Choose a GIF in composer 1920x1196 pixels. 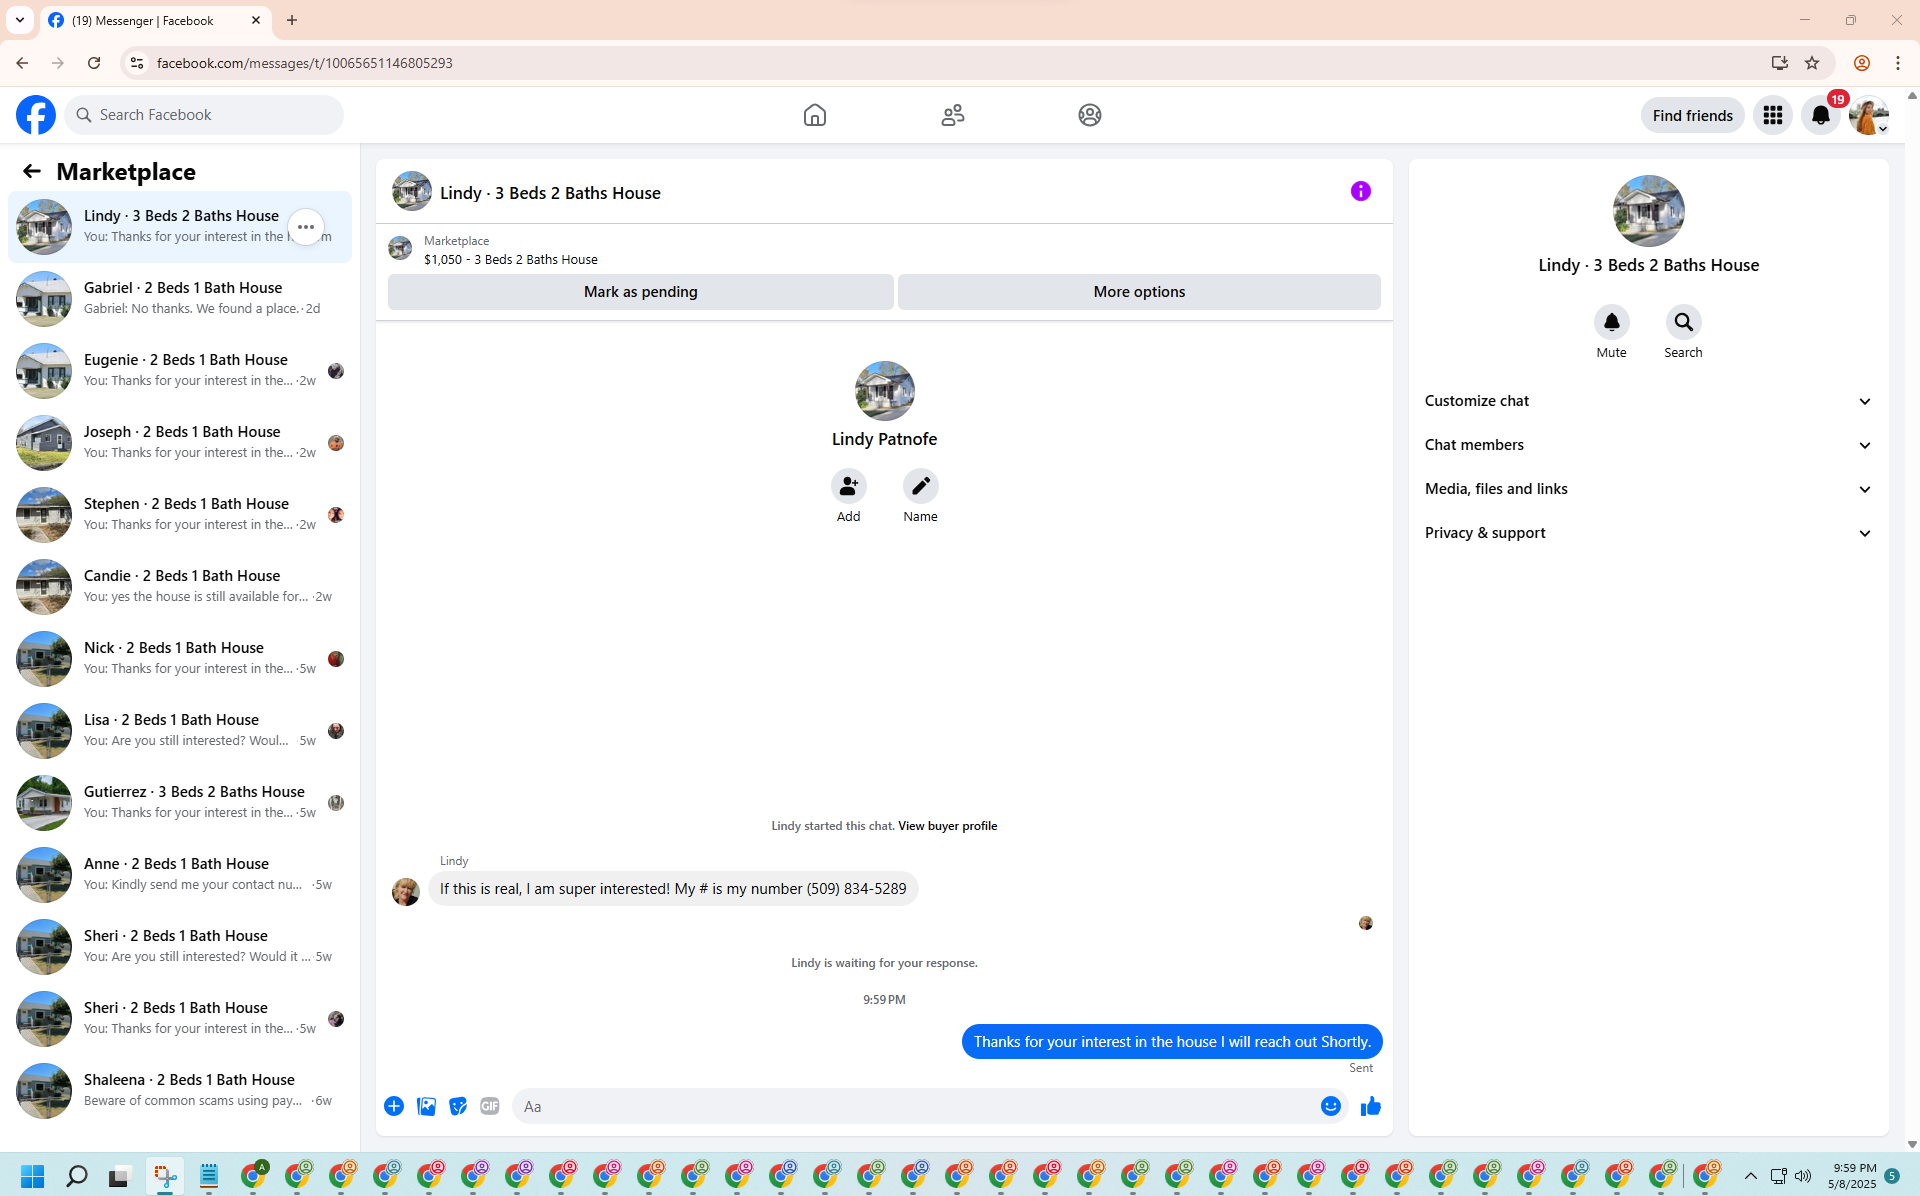pos(490,1106)
